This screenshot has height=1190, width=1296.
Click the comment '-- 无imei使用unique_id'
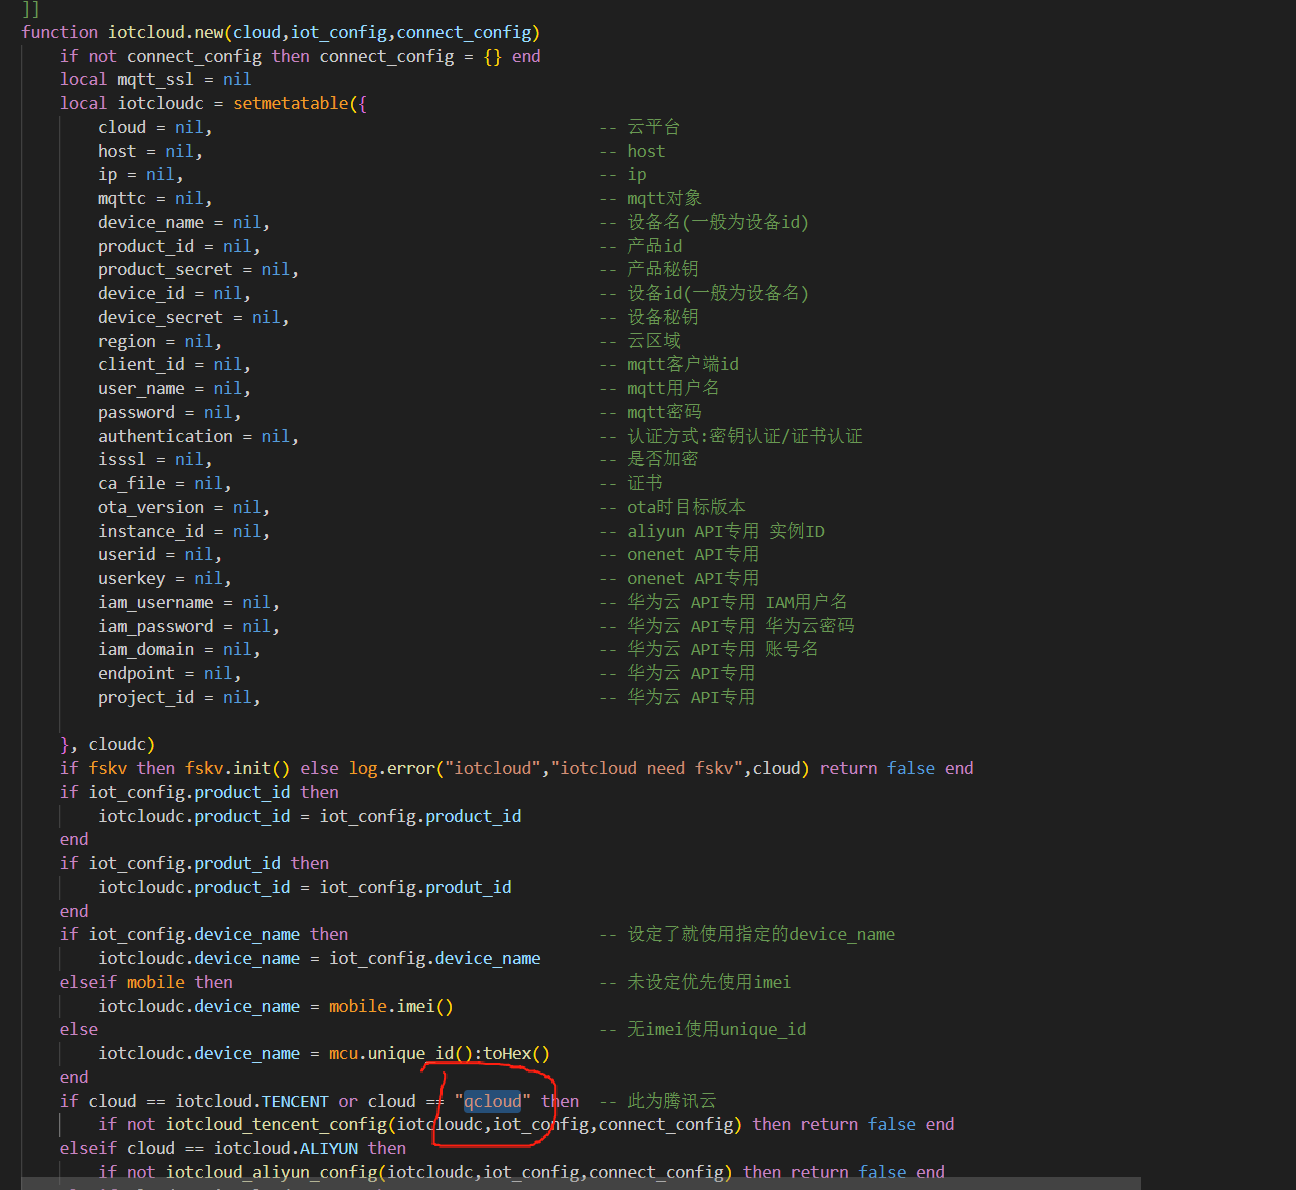click(x=703, y=1029)
